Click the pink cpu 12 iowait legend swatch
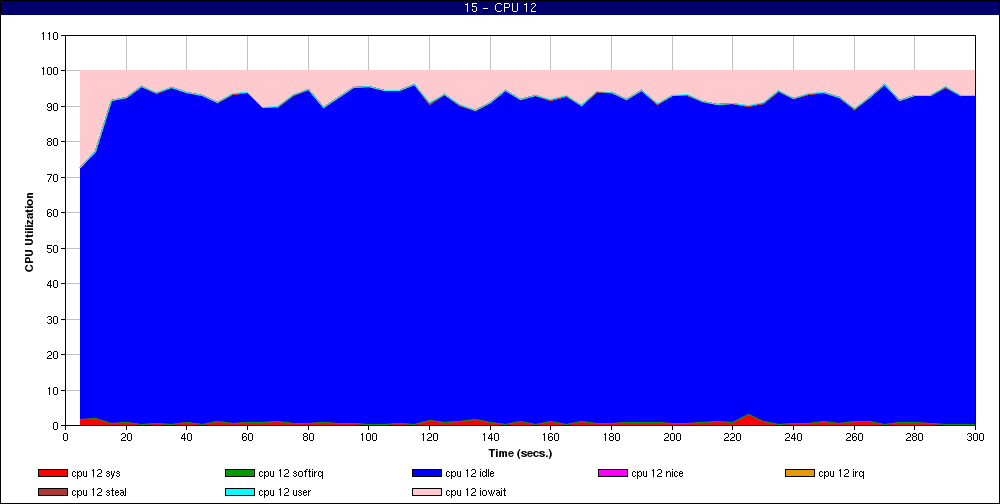Screen dimensions: 1000x504 pos(427,493)
